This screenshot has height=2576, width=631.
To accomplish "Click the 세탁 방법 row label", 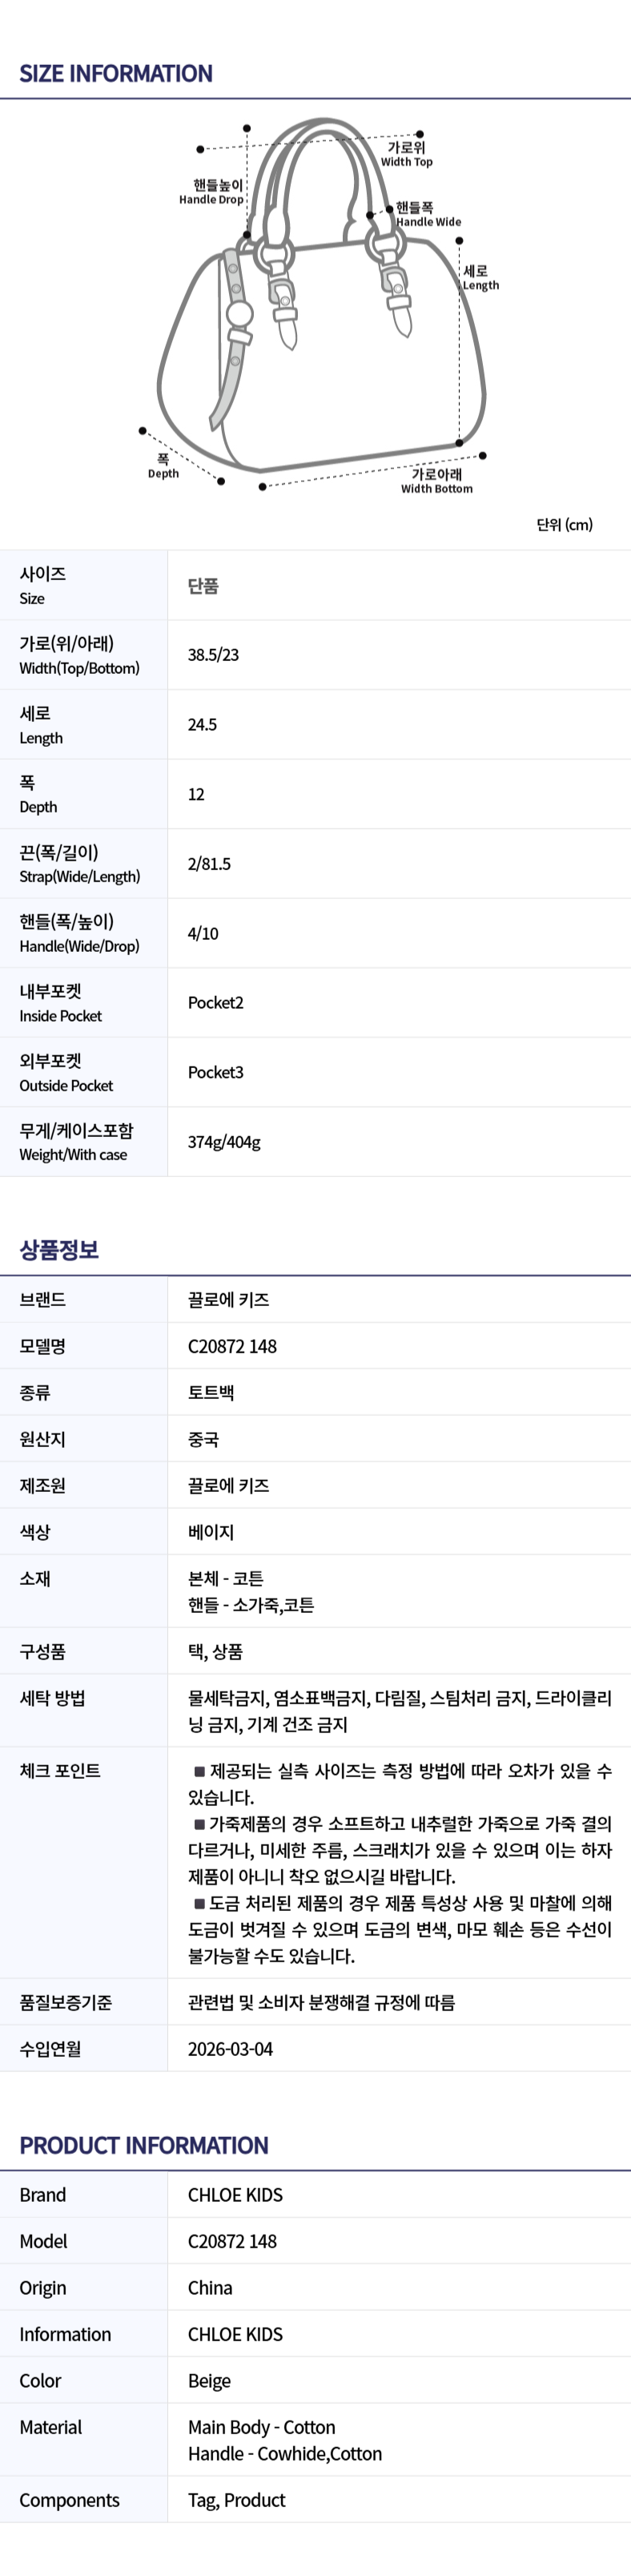I will (x=52, y=1697).
